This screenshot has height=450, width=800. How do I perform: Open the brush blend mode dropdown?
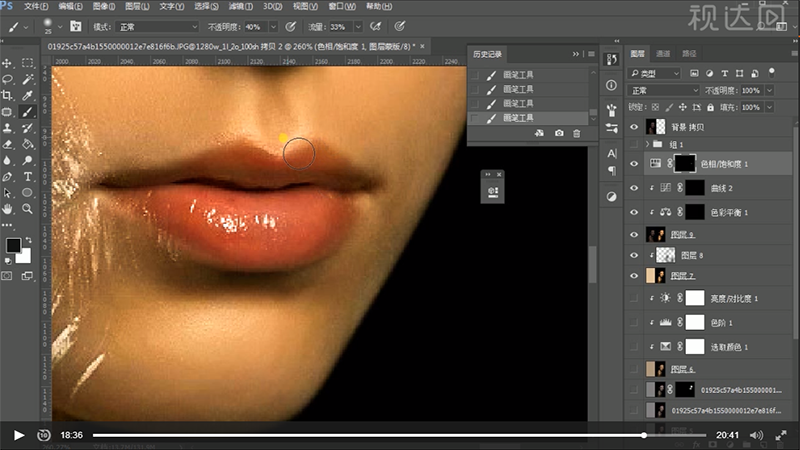(157, 27)
